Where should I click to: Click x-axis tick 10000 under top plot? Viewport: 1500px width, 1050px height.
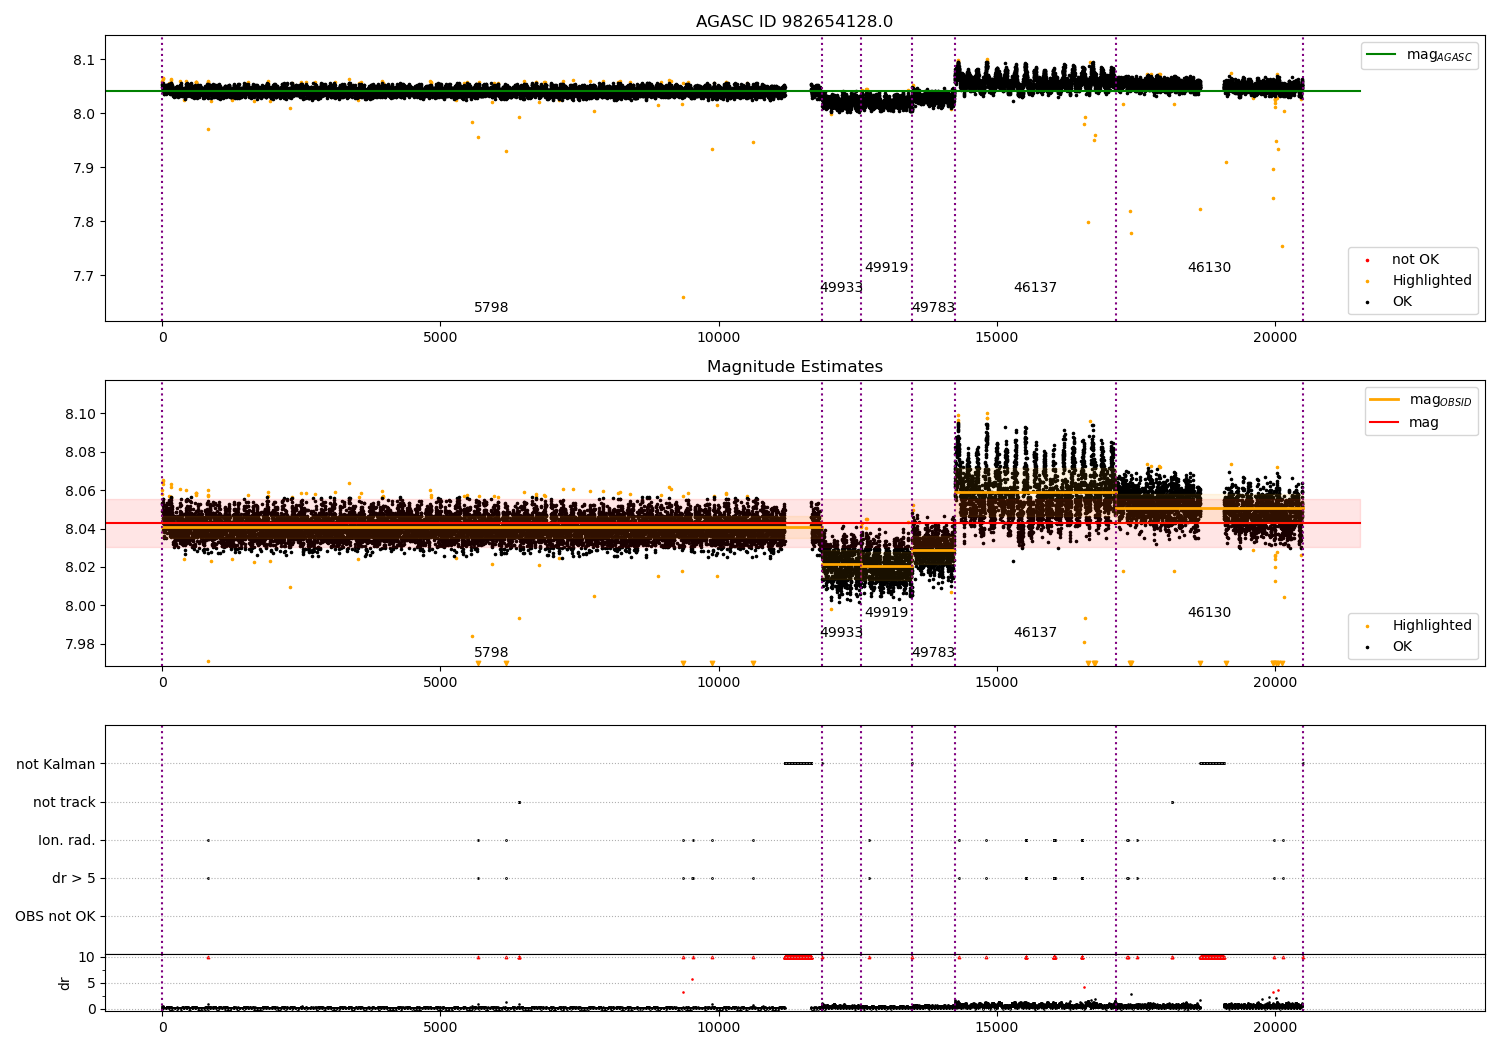[718, 338]
